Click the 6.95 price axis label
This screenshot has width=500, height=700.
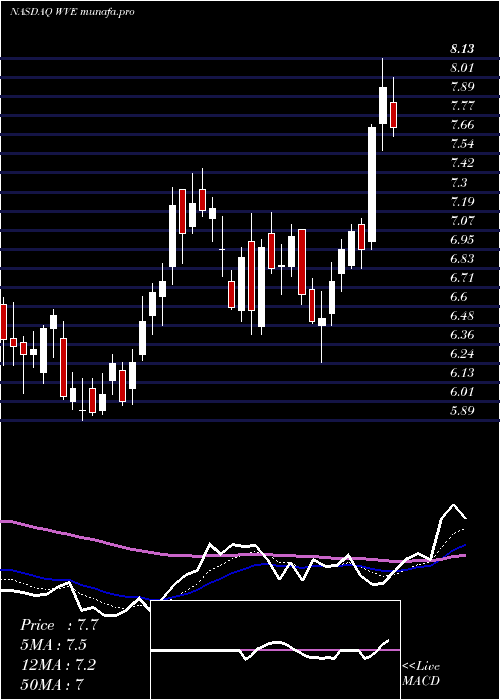[462, 239]
